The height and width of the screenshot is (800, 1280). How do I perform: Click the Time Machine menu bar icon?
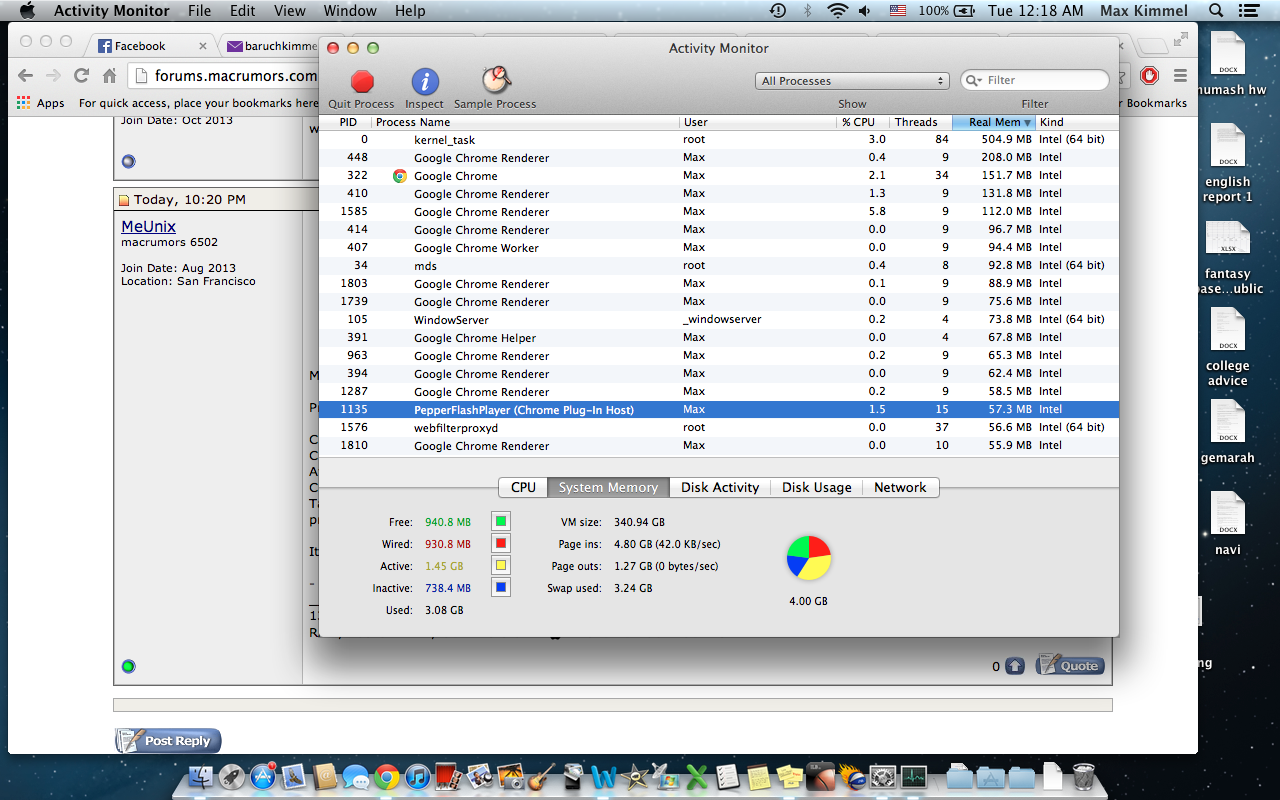click(778, 11)
